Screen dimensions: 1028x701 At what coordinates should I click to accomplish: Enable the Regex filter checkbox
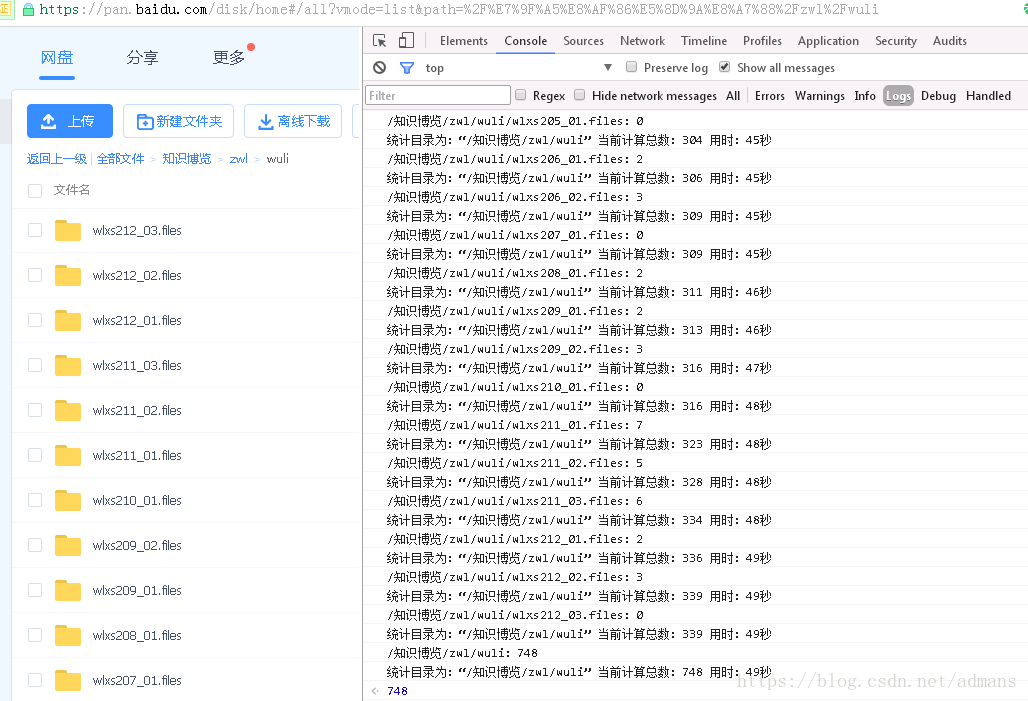pyautogui.click(x=521, y=95)
